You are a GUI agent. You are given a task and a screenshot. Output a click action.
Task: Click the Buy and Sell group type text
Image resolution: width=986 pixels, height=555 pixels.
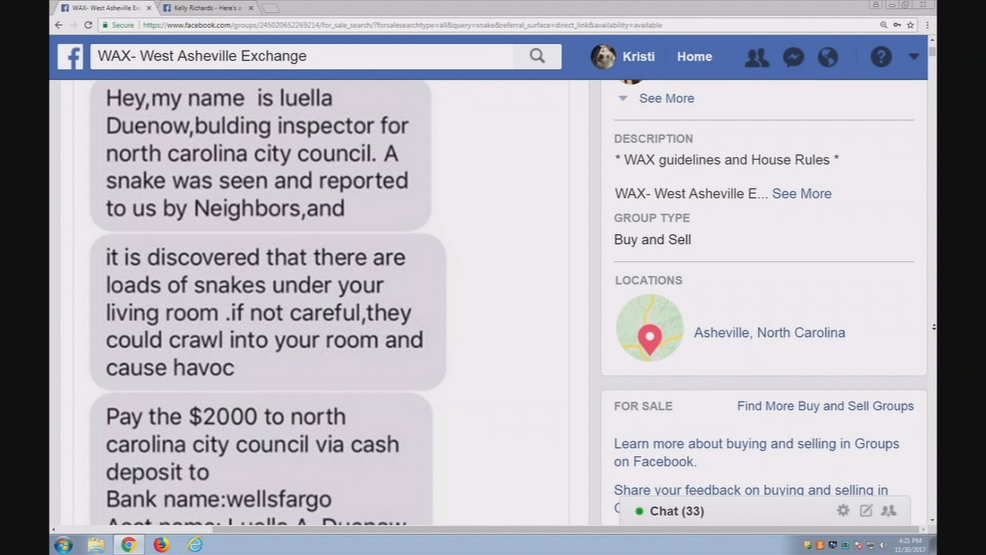click(x=652, y=239)
